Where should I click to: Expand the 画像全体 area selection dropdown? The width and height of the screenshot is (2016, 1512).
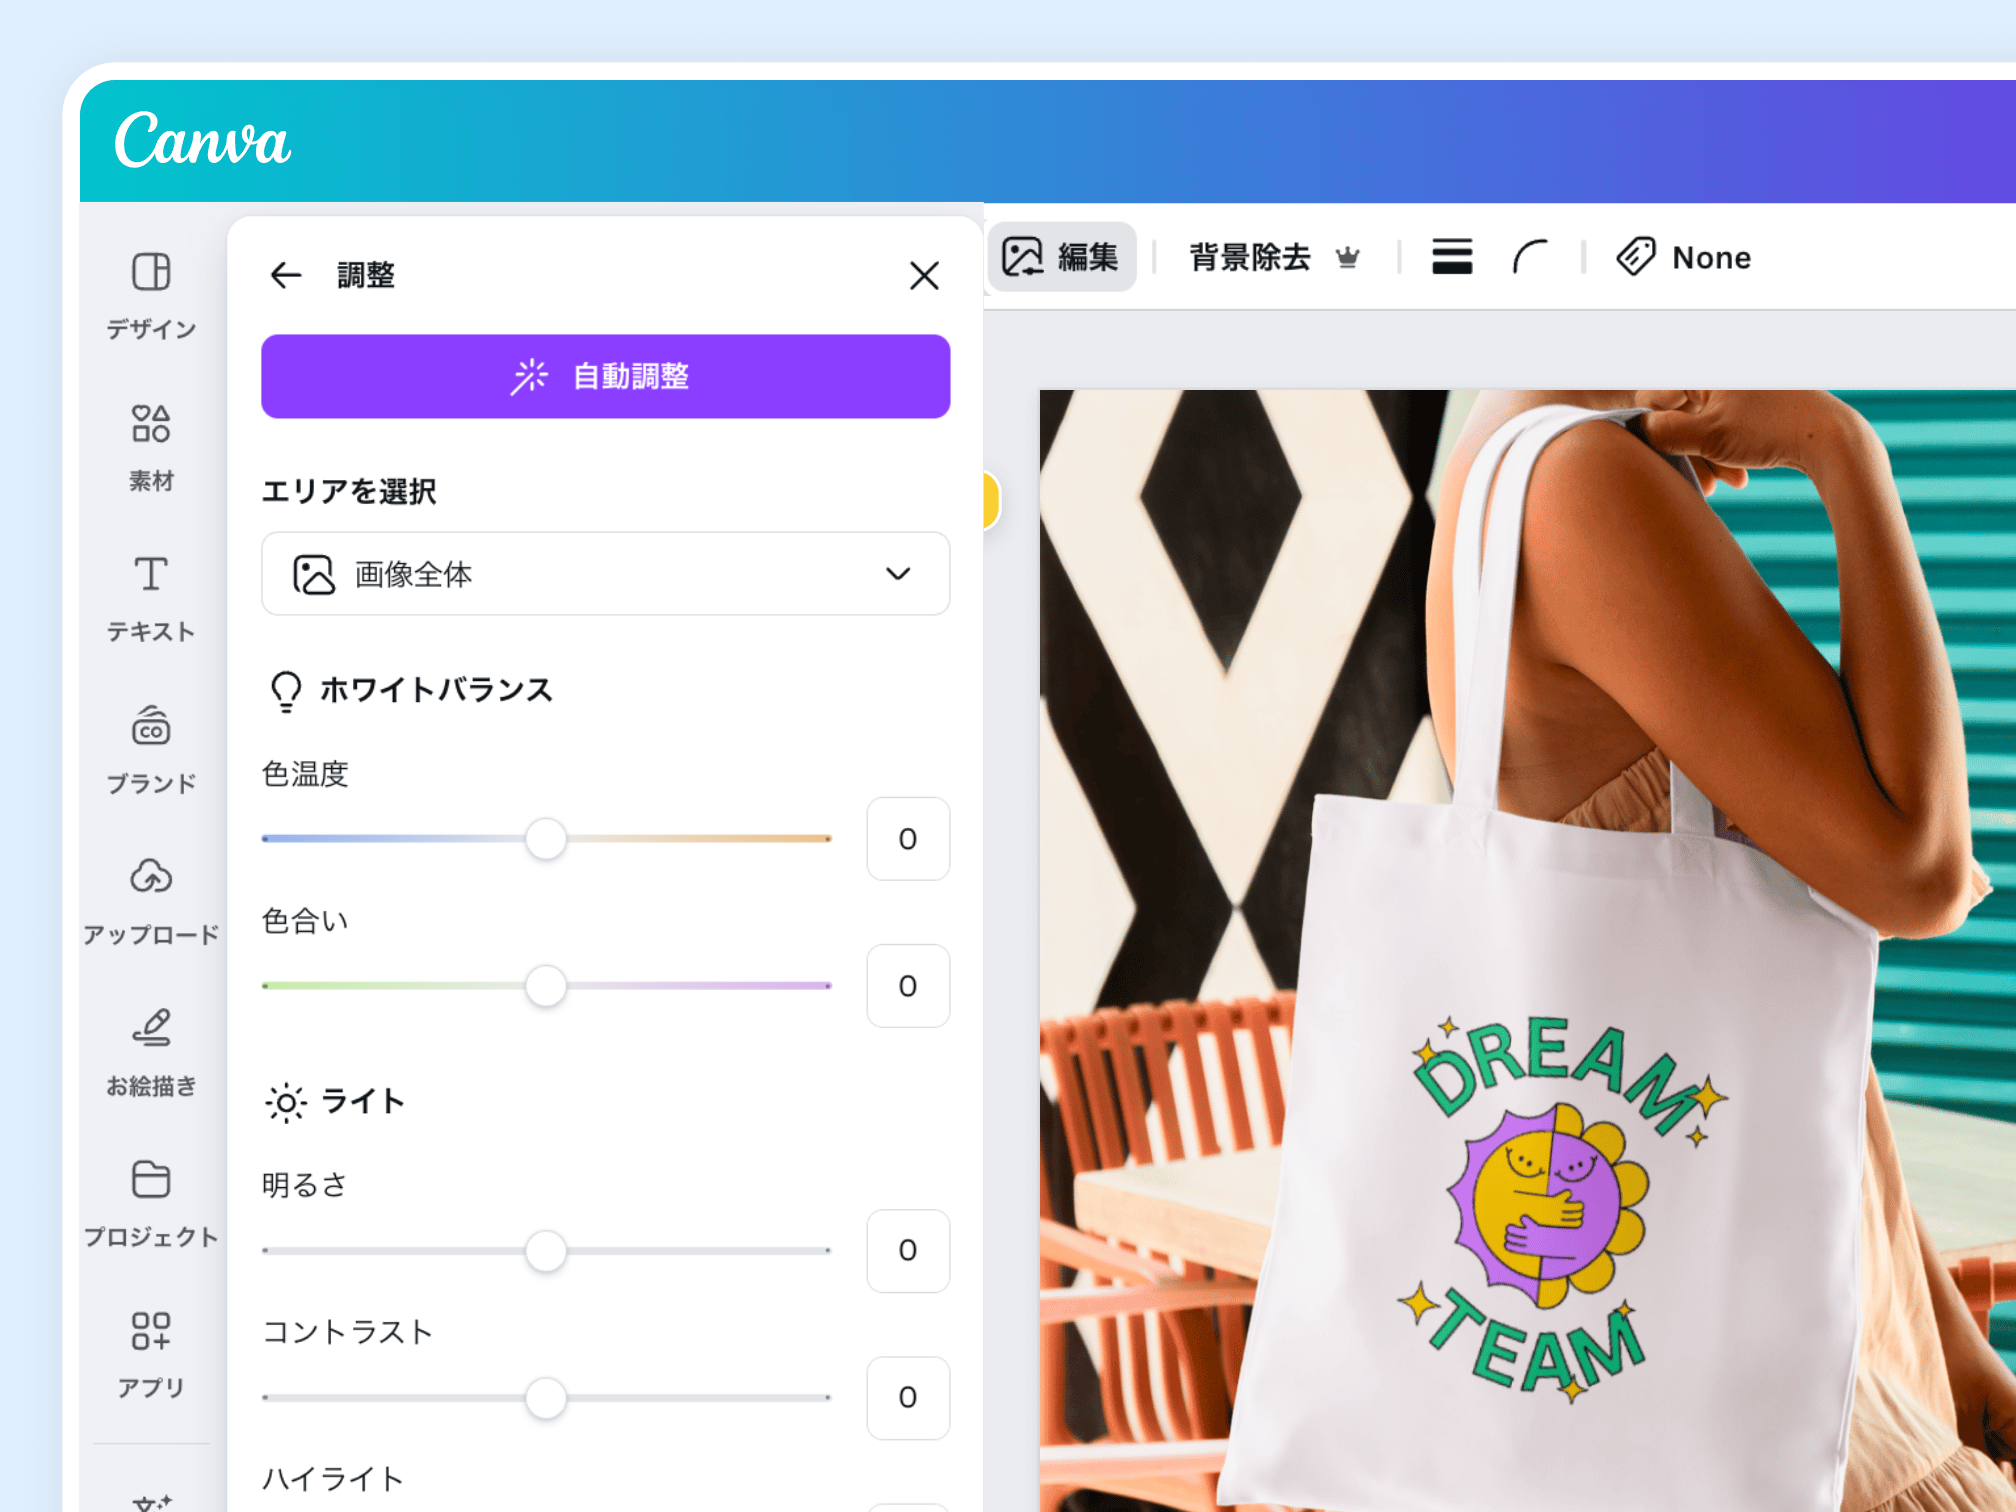point(605,574)
